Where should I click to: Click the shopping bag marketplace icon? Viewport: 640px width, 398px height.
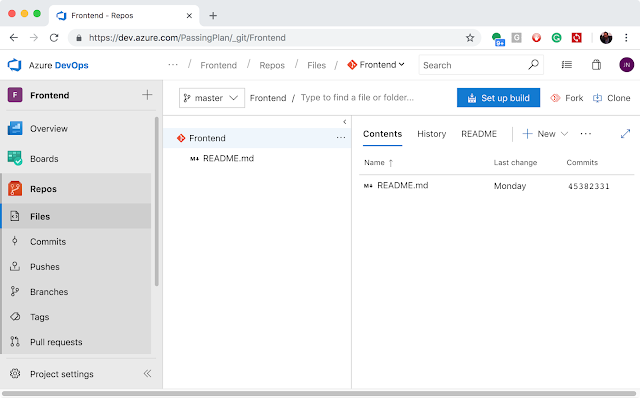(596, 65)
